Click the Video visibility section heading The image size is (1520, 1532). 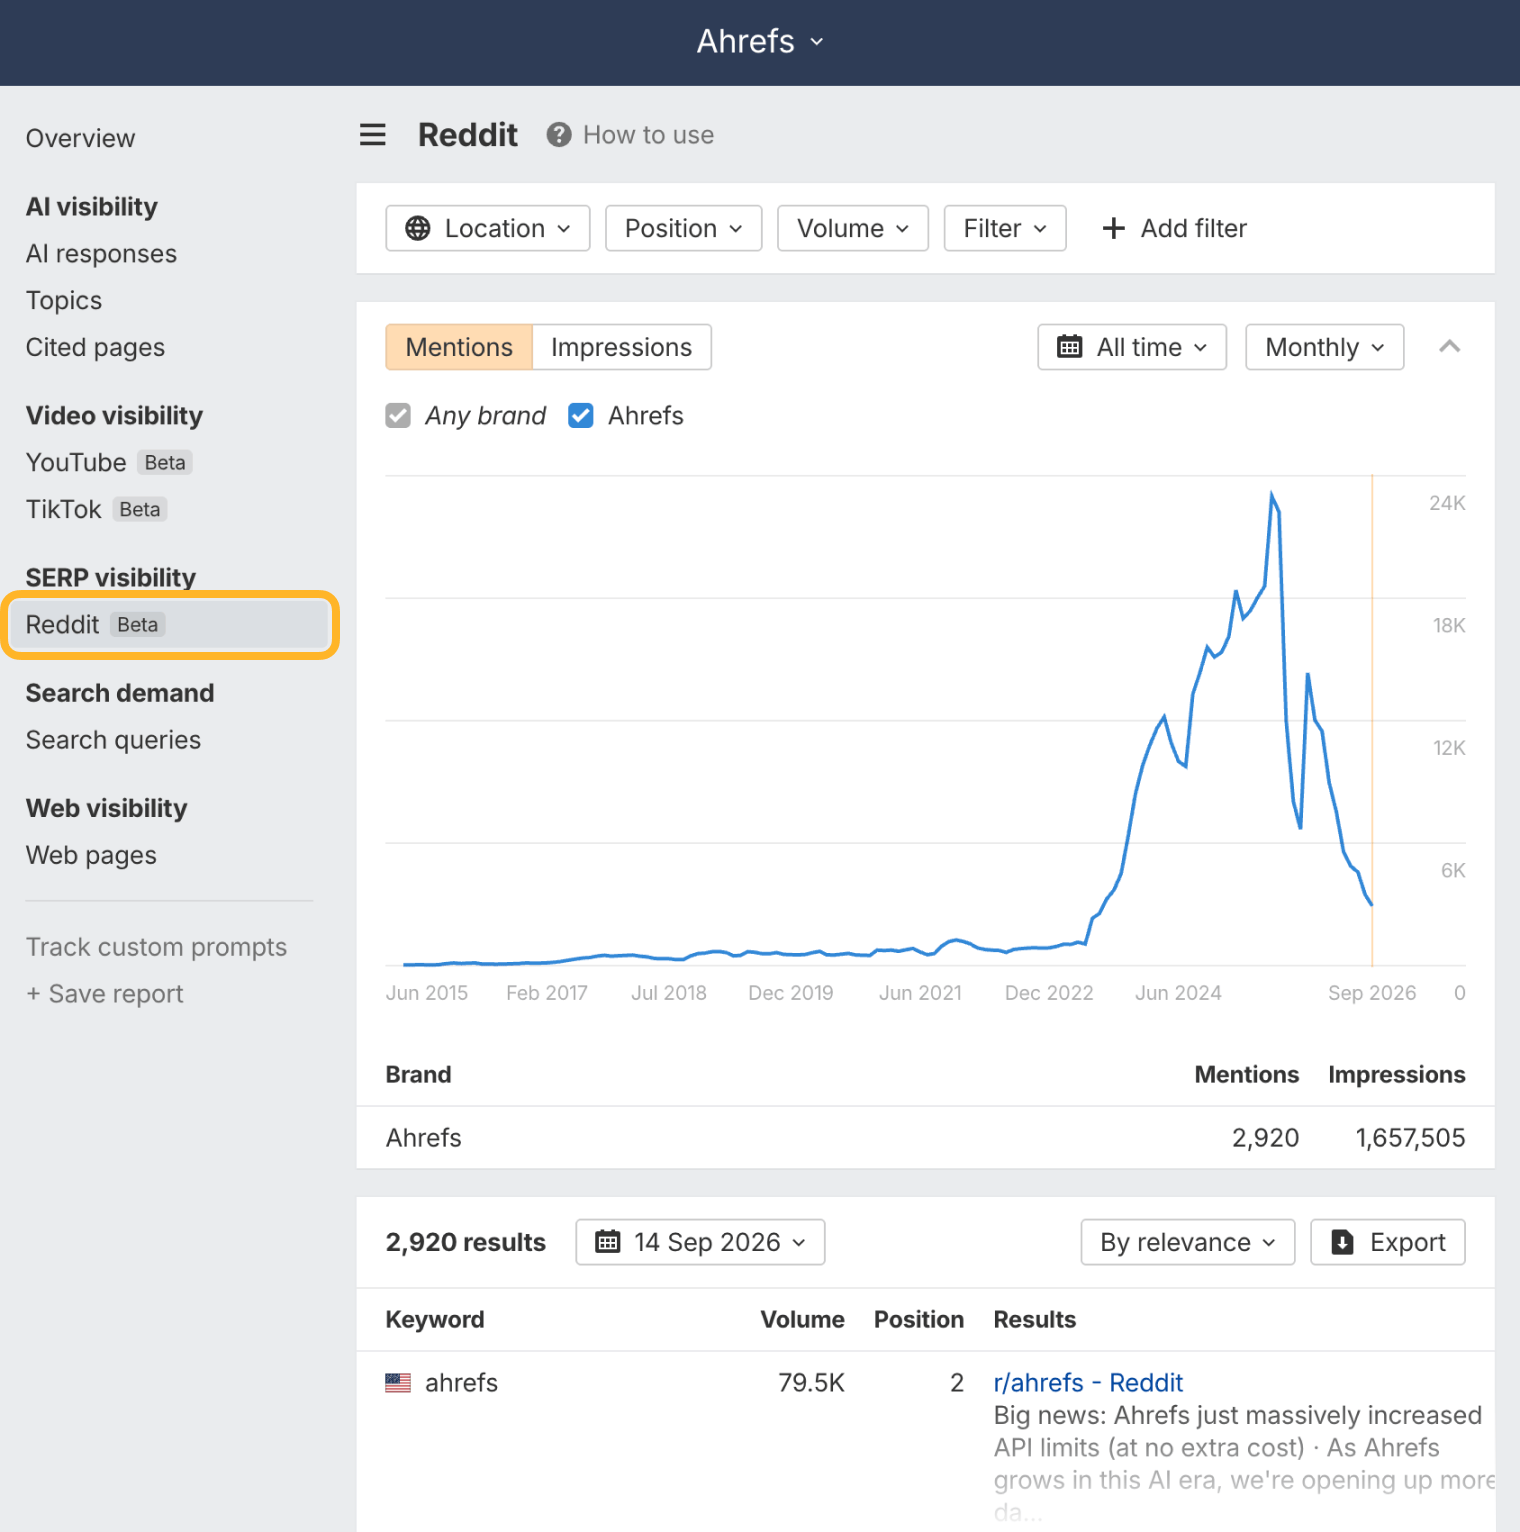coord(114,416)
